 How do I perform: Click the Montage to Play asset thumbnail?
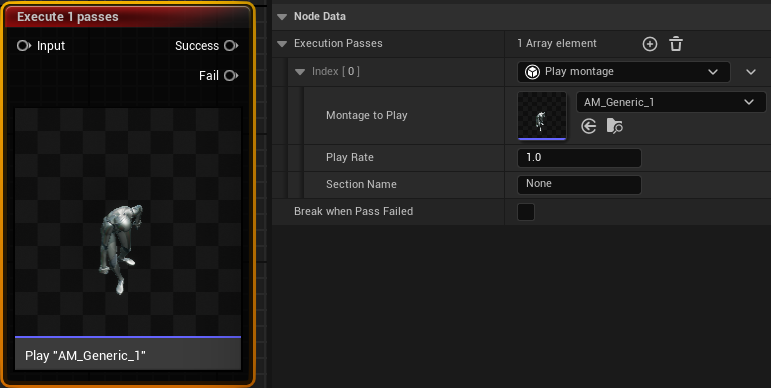point(542,116)
